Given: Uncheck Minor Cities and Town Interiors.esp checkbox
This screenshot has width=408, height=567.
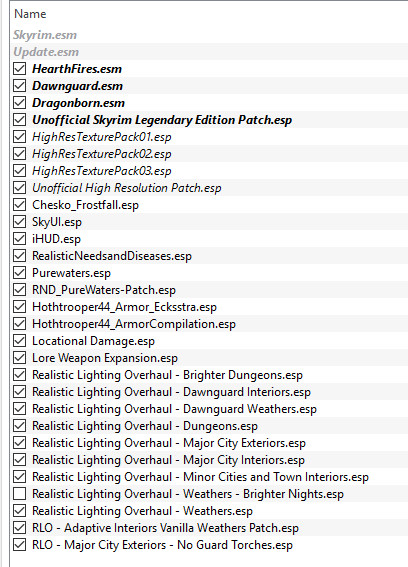Looking at the screenshot, I should pos(20,477).
